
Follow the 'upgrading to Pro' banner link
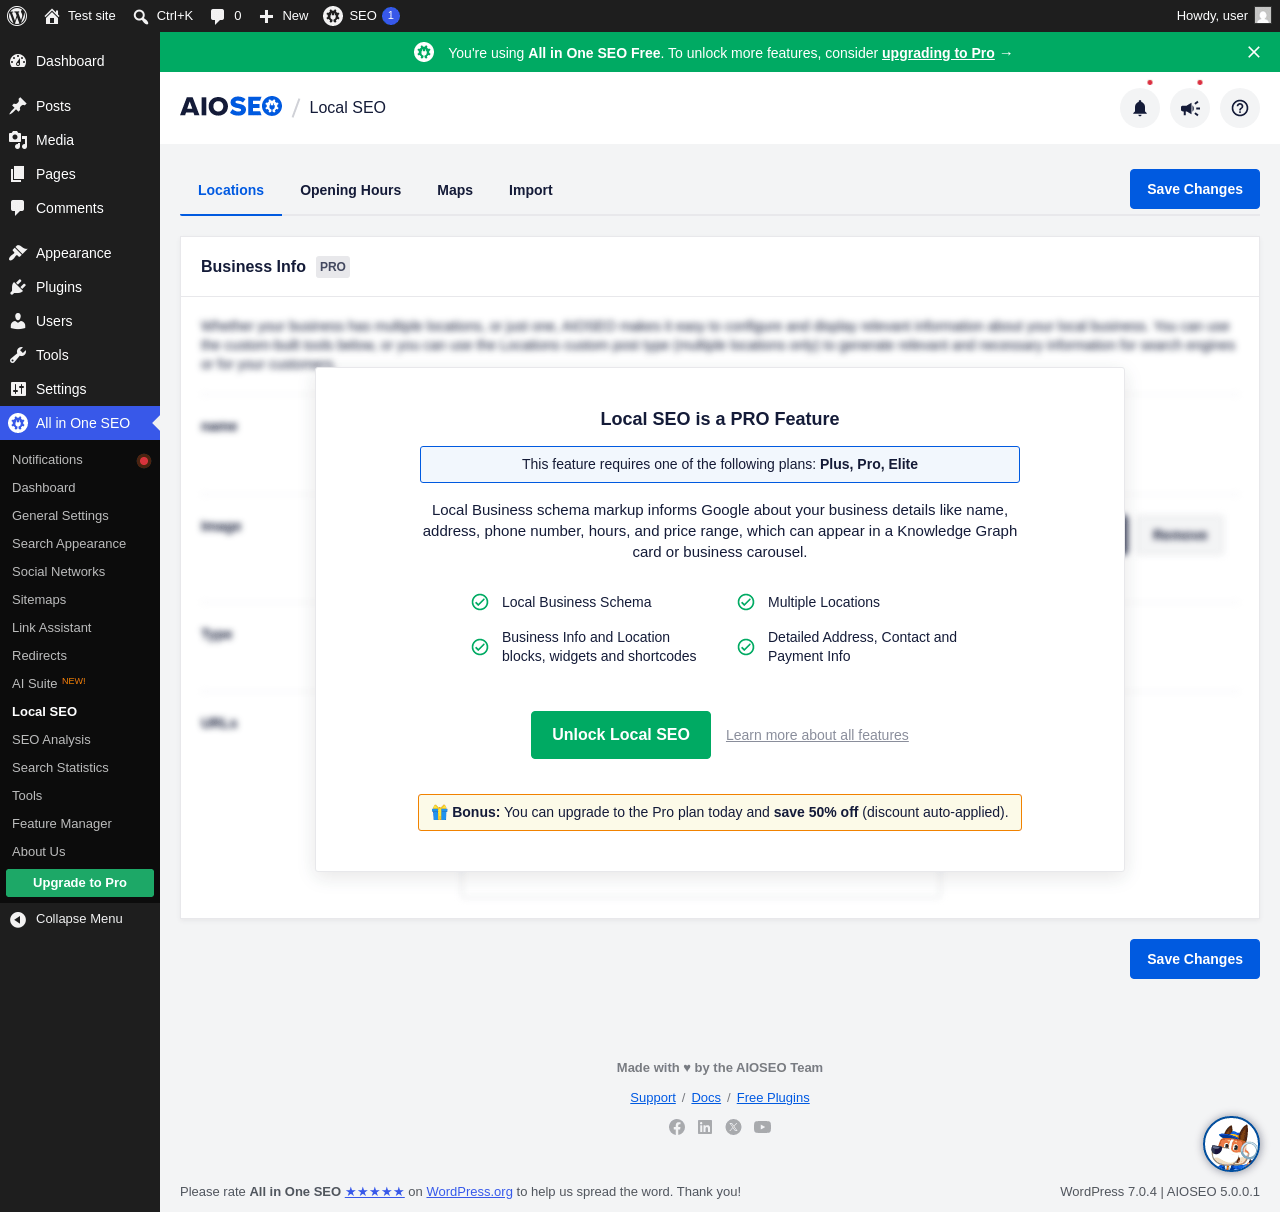click(x=938, y=53)
